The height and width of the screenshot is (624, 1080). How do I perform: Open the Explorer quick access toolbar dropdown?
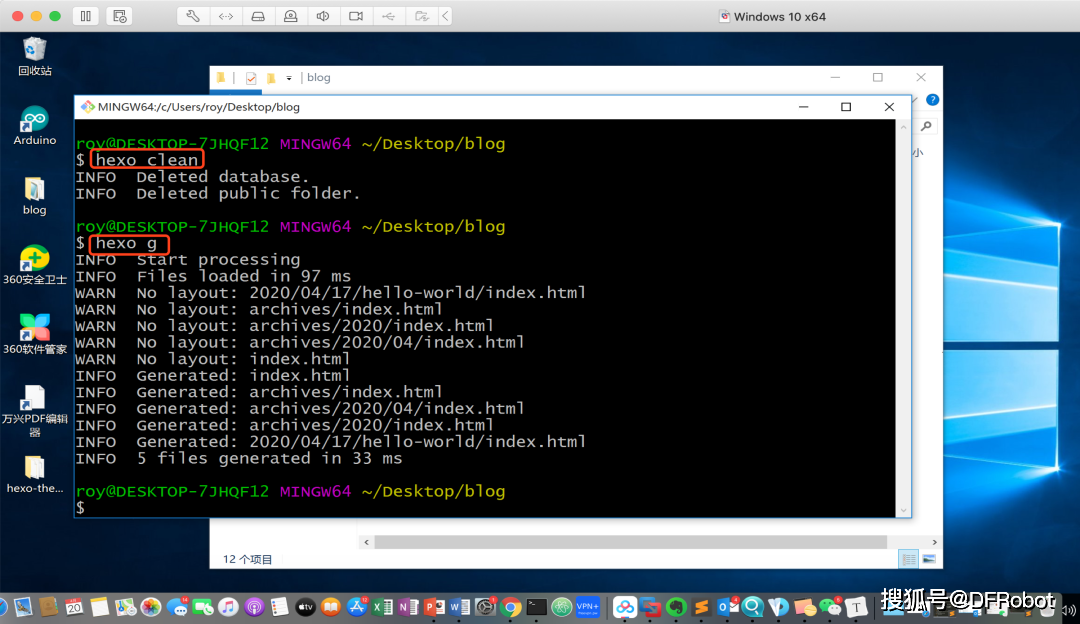(289, 78)
